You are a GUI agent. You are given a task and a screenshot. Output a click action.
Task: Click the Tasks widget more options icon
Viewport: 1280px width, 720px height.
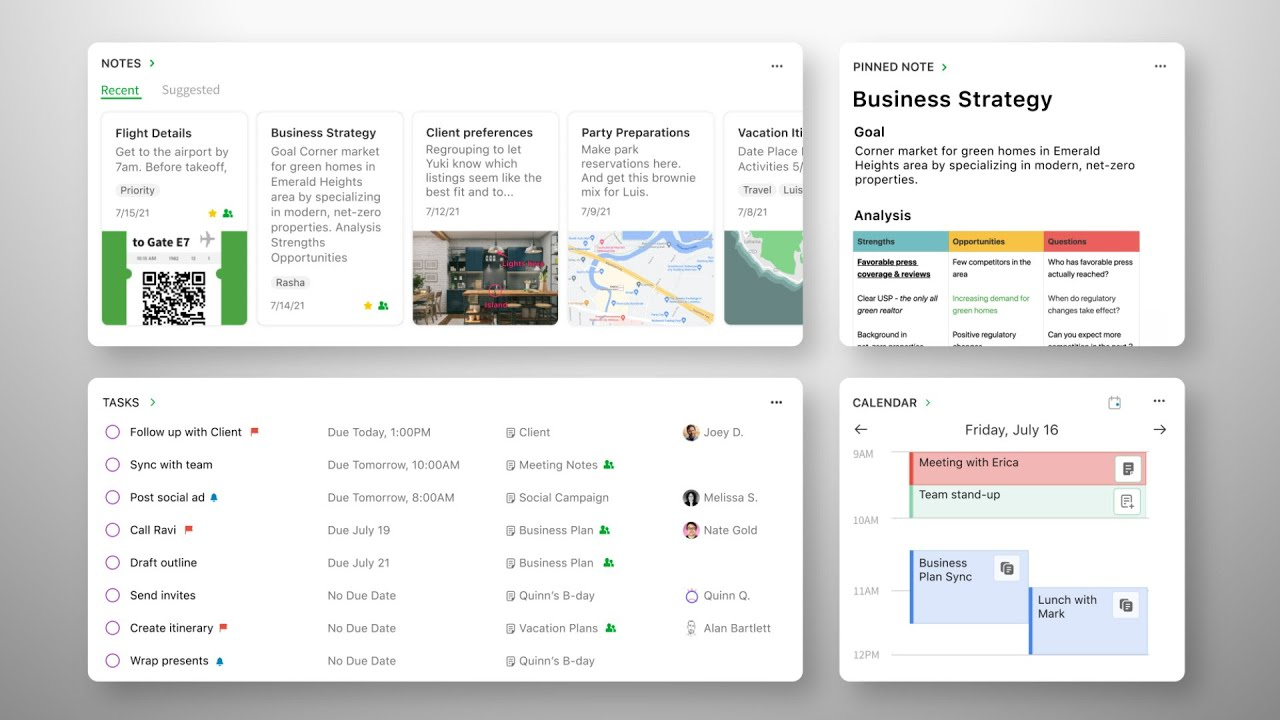click(x=776, y=402)
